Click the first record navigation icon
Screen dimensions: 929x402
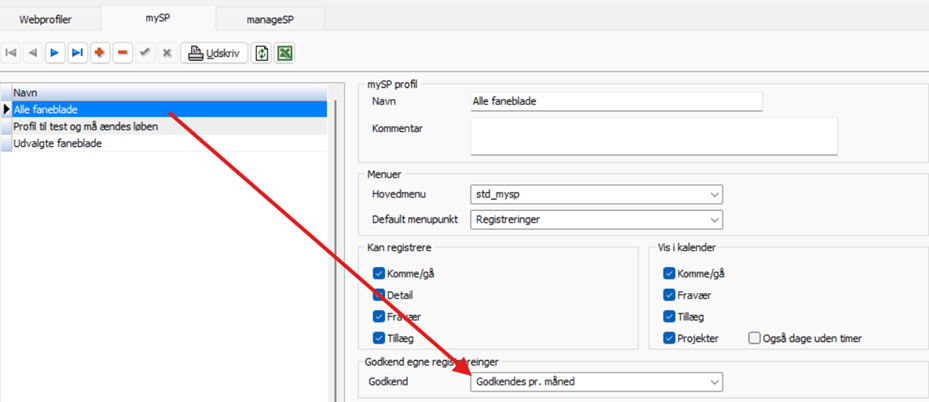click(11, 53)
